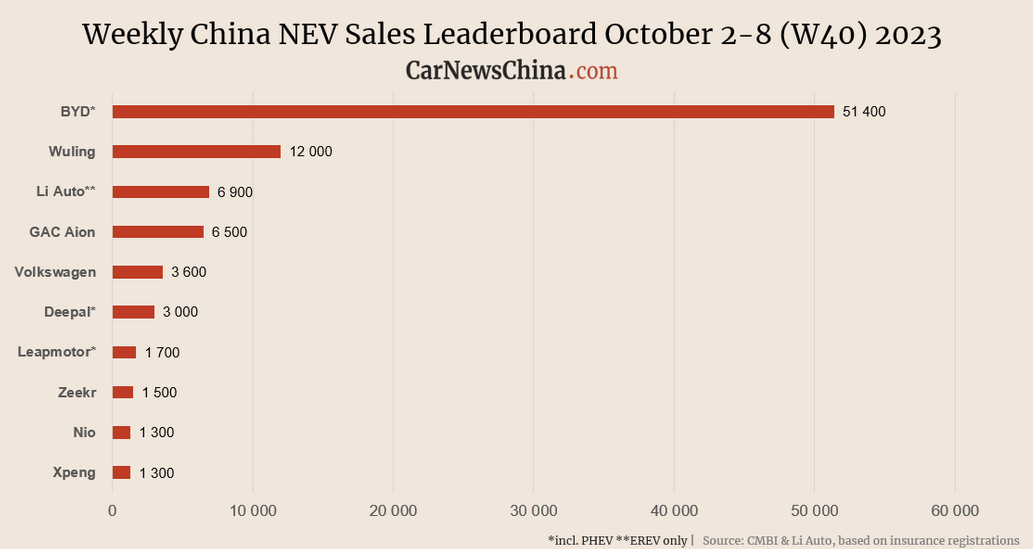Select the Zeekr brand label
1033x549 pixels.
[77, 392]
